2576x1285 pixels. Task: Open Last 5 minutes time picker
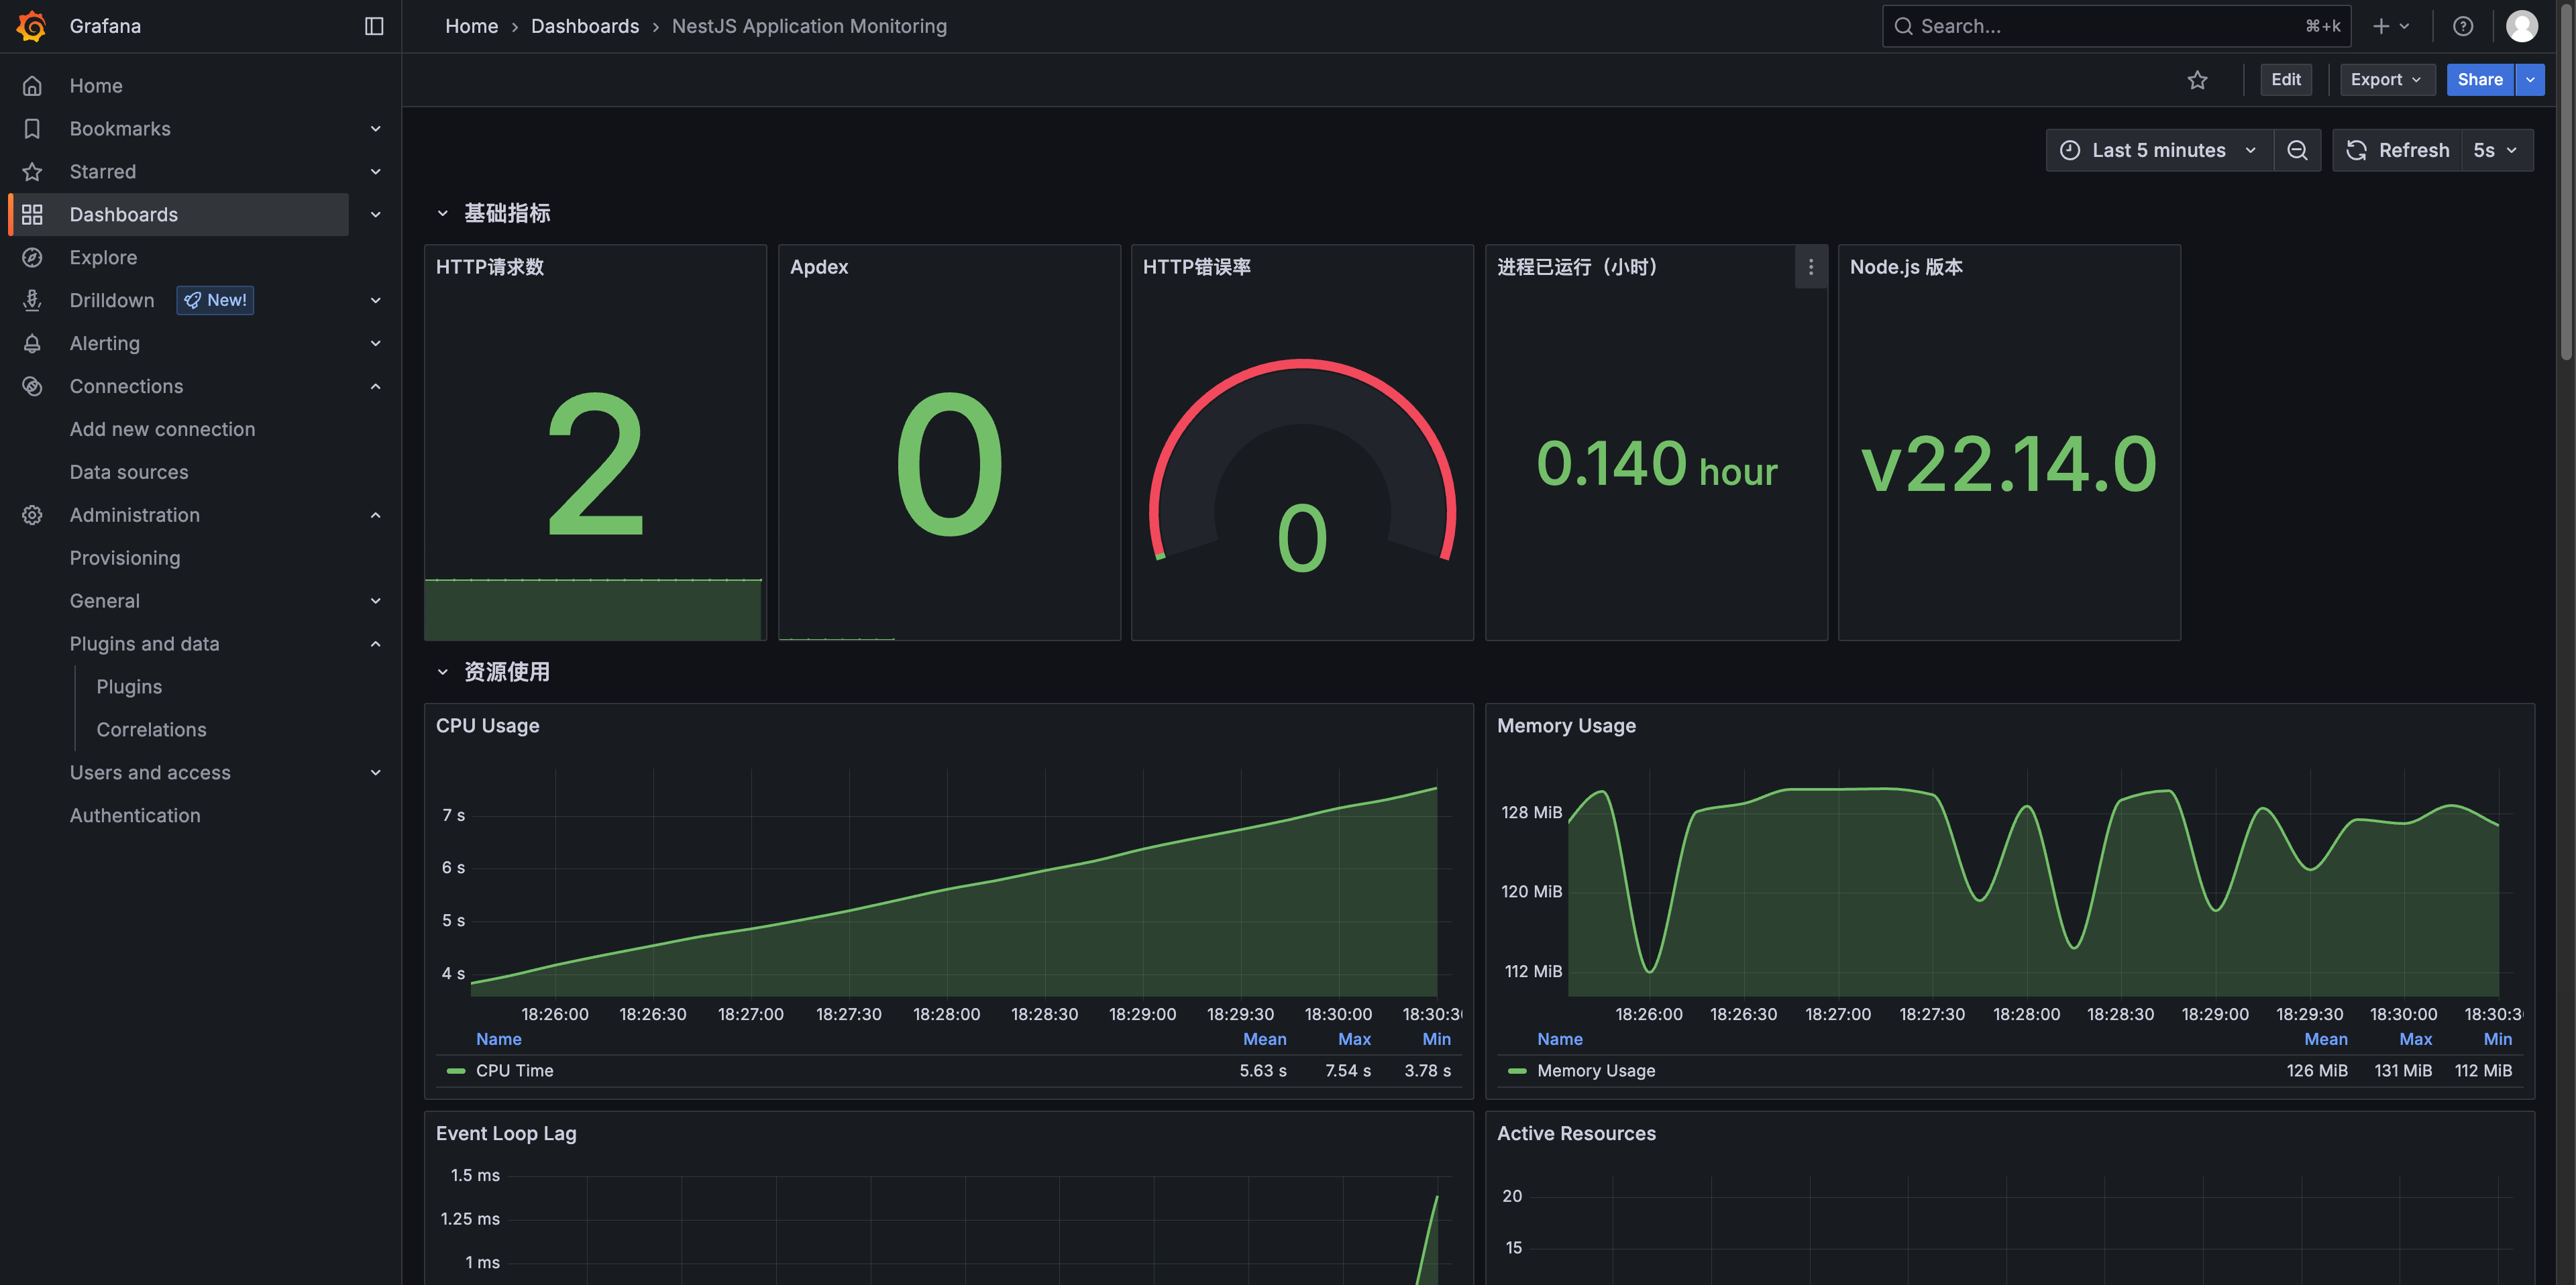(2158, 150)
